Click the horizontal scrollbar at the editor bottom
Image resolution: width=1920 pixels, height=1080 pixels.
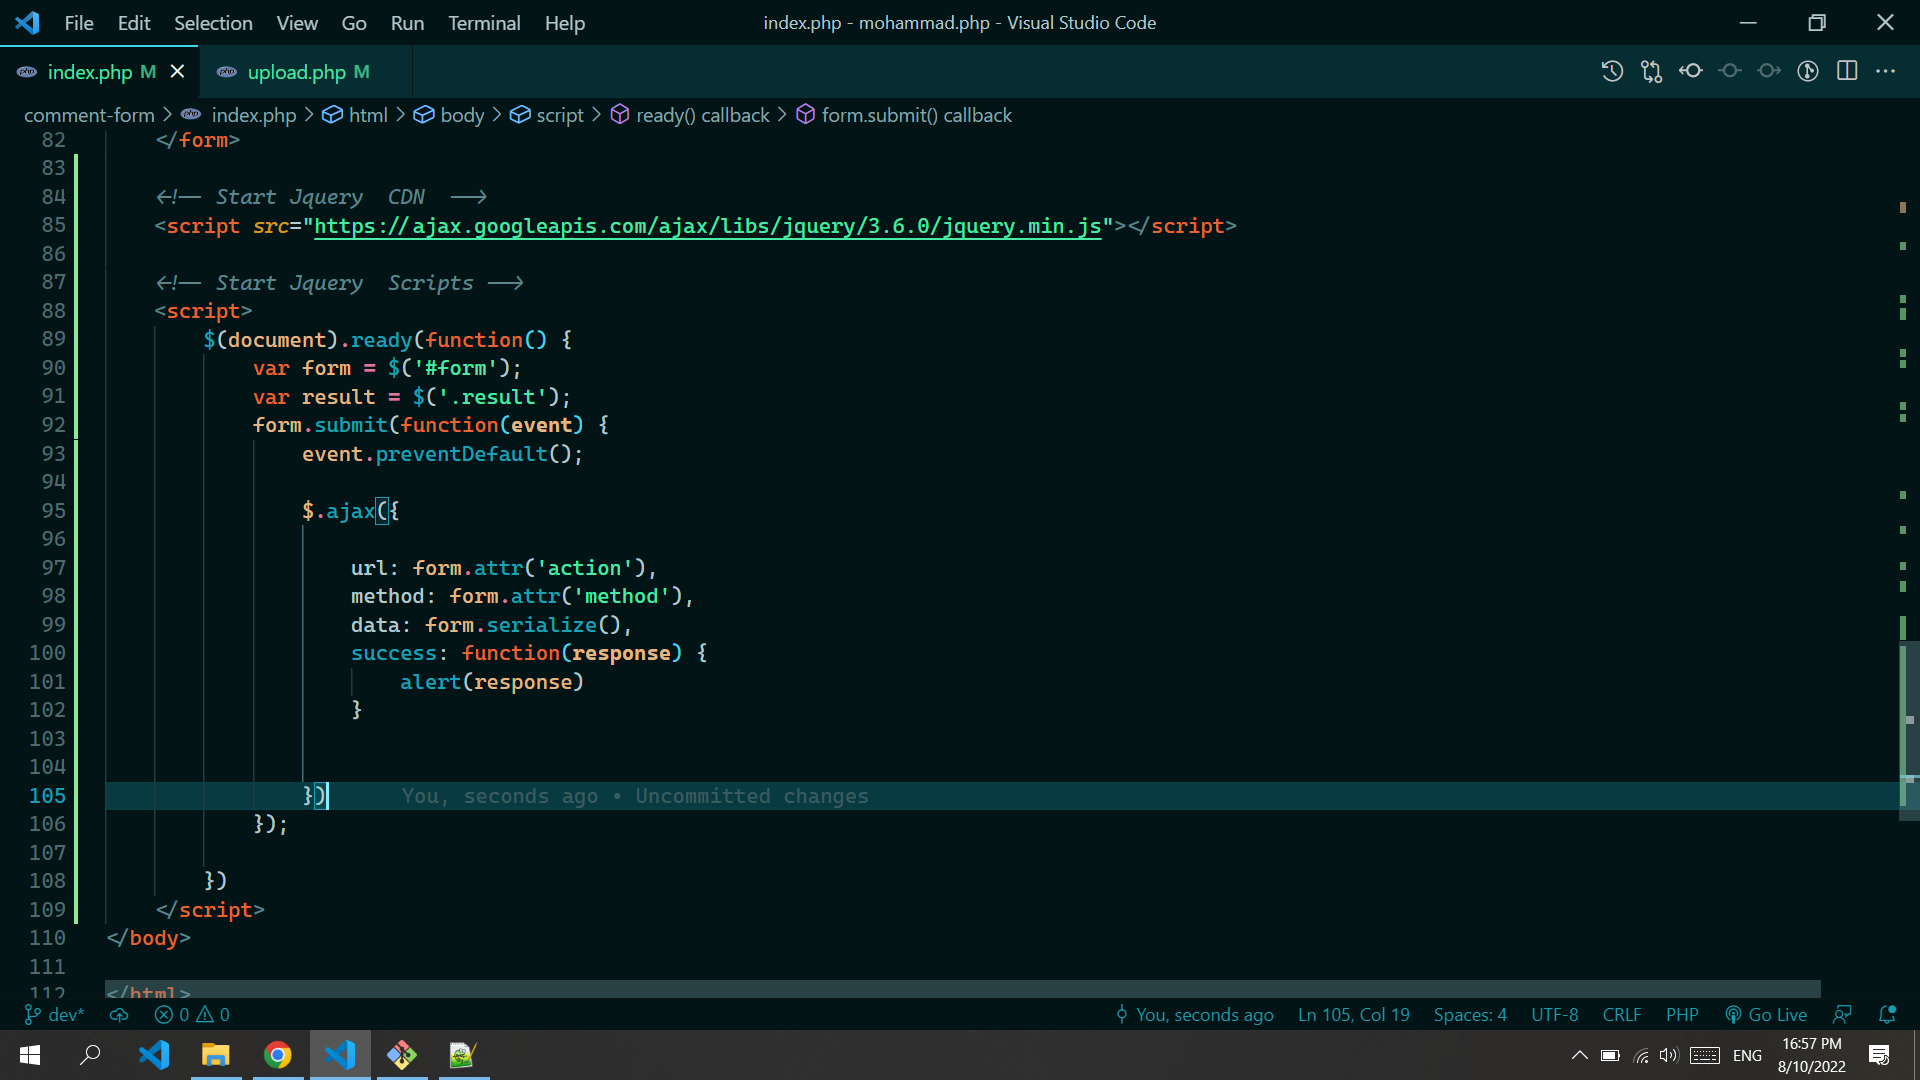[962, 988]
